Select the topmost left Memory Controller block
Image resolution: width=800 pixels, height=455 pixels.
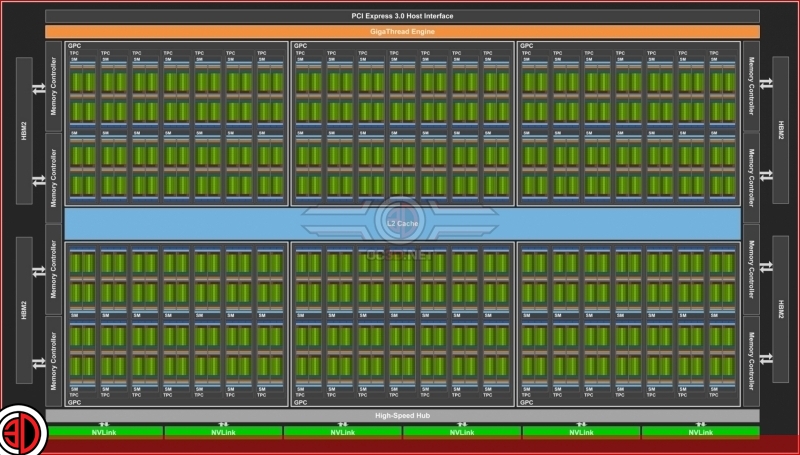click(54, 87)
